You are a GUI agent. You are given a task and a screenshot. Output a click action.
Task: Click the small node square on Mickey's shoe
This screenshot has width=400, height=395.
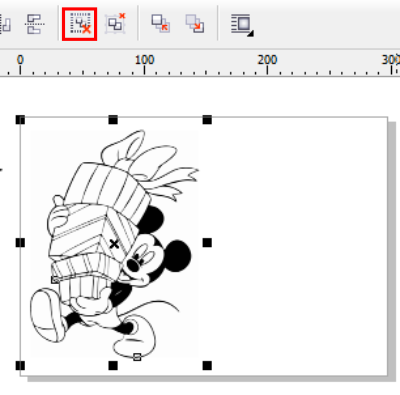[x=137, y=357]
